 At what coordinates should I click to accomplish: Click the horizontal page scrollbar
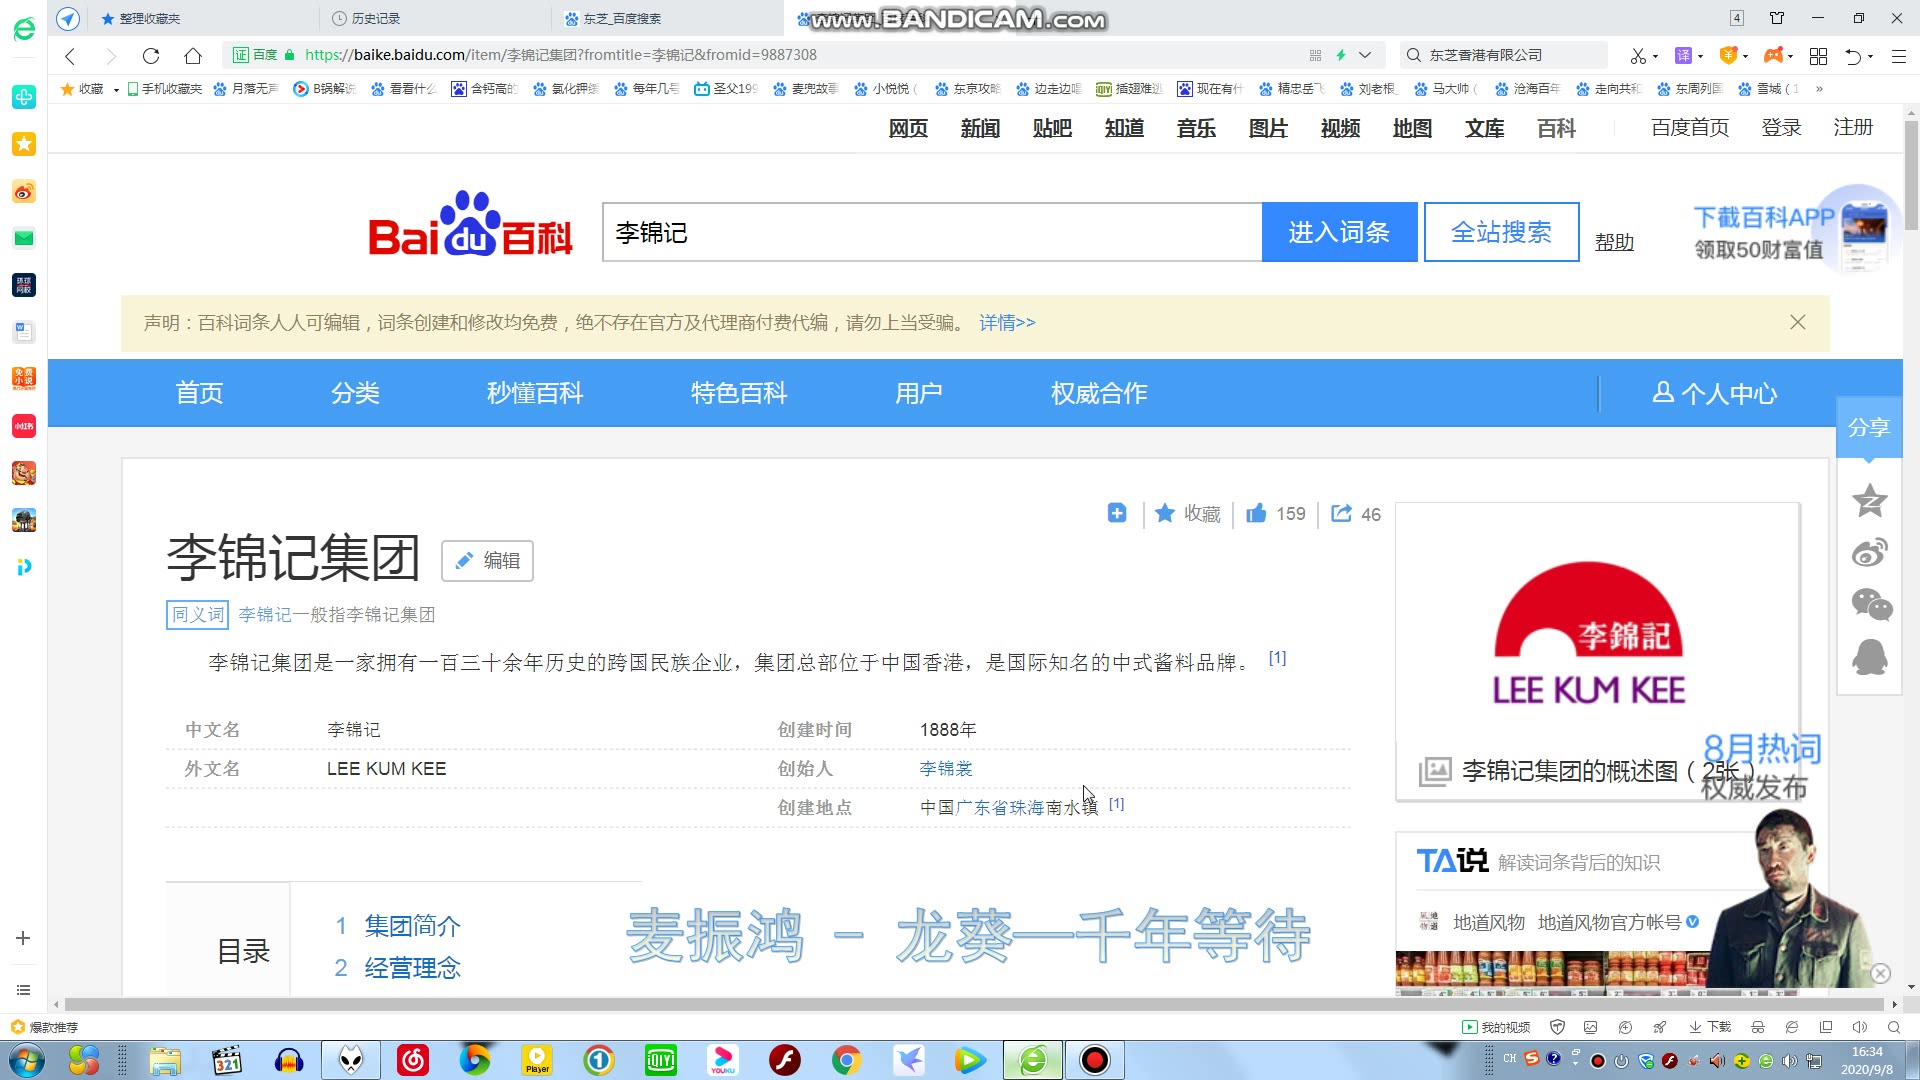pos(973,1004)
